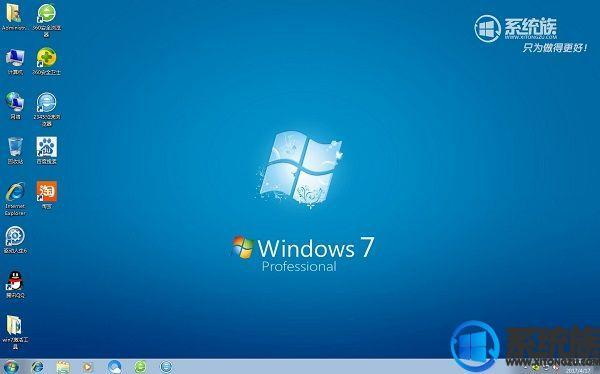Open the Computer desktop icon

click(15, 61)
